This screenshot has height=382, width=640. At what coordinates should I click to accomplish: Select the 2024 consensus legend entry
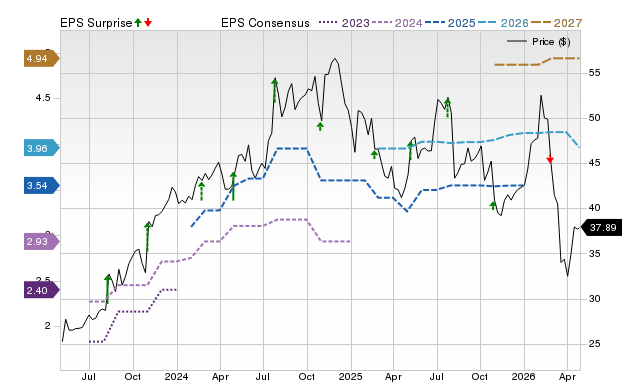click(397, 23)
